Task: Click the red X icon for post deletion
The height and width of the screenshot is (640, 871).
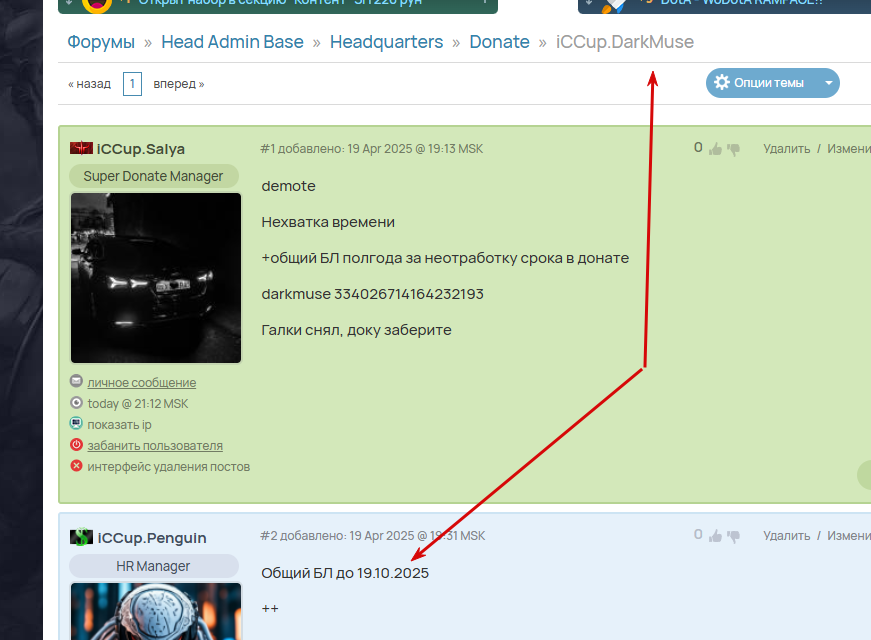Action: coord(76,466)
